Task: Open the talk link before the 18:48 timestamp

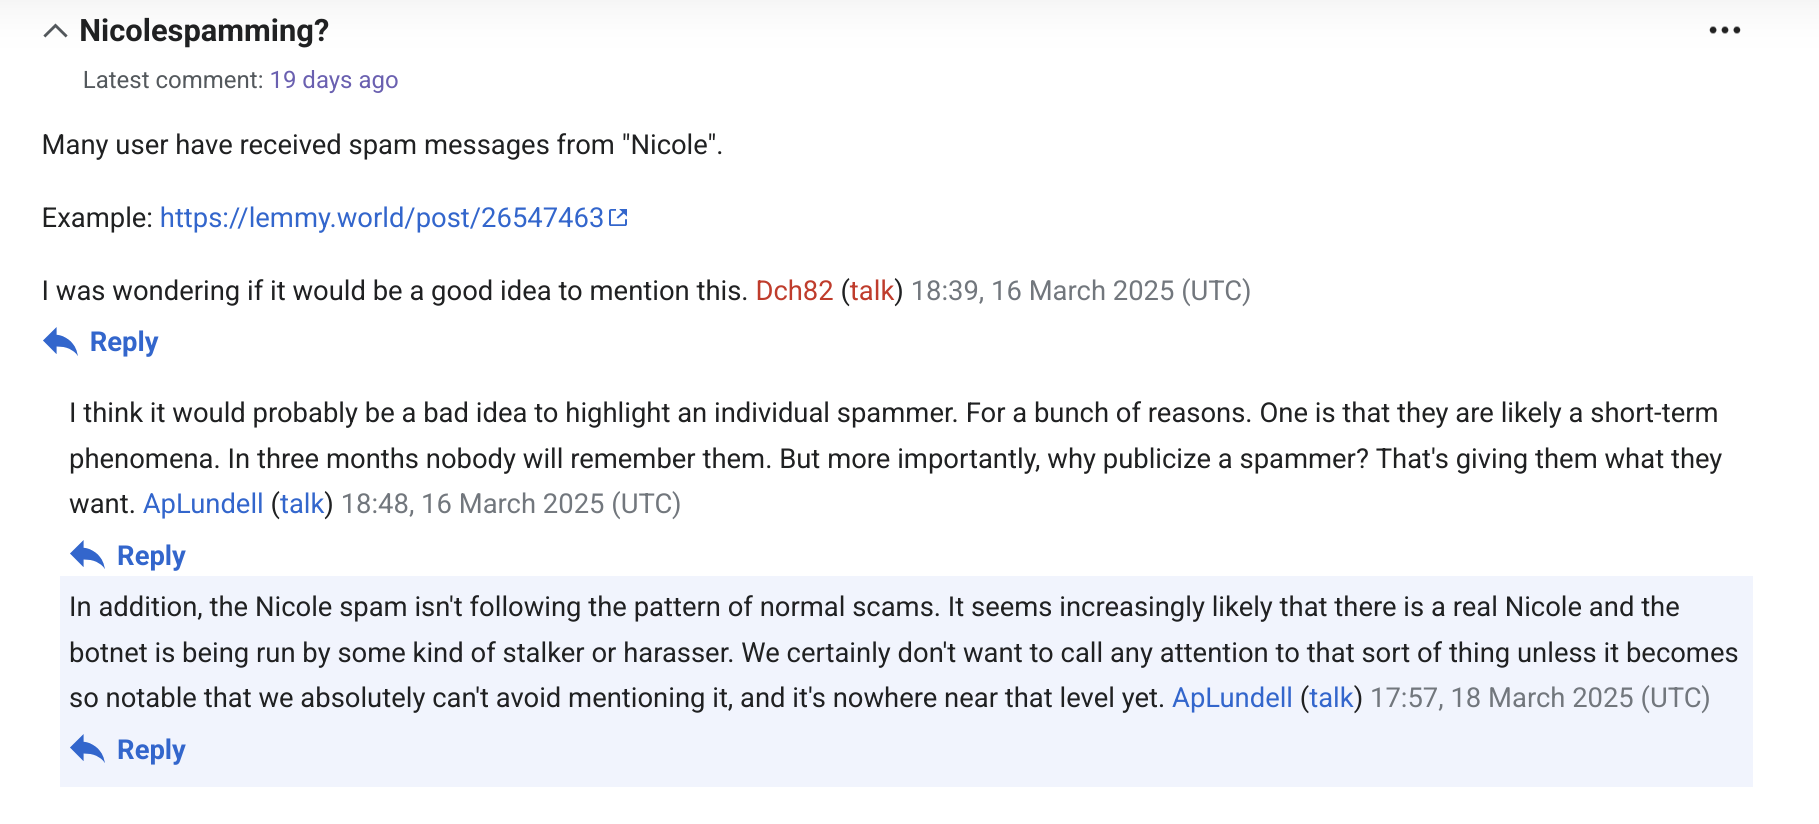Action: coord(302,504)
